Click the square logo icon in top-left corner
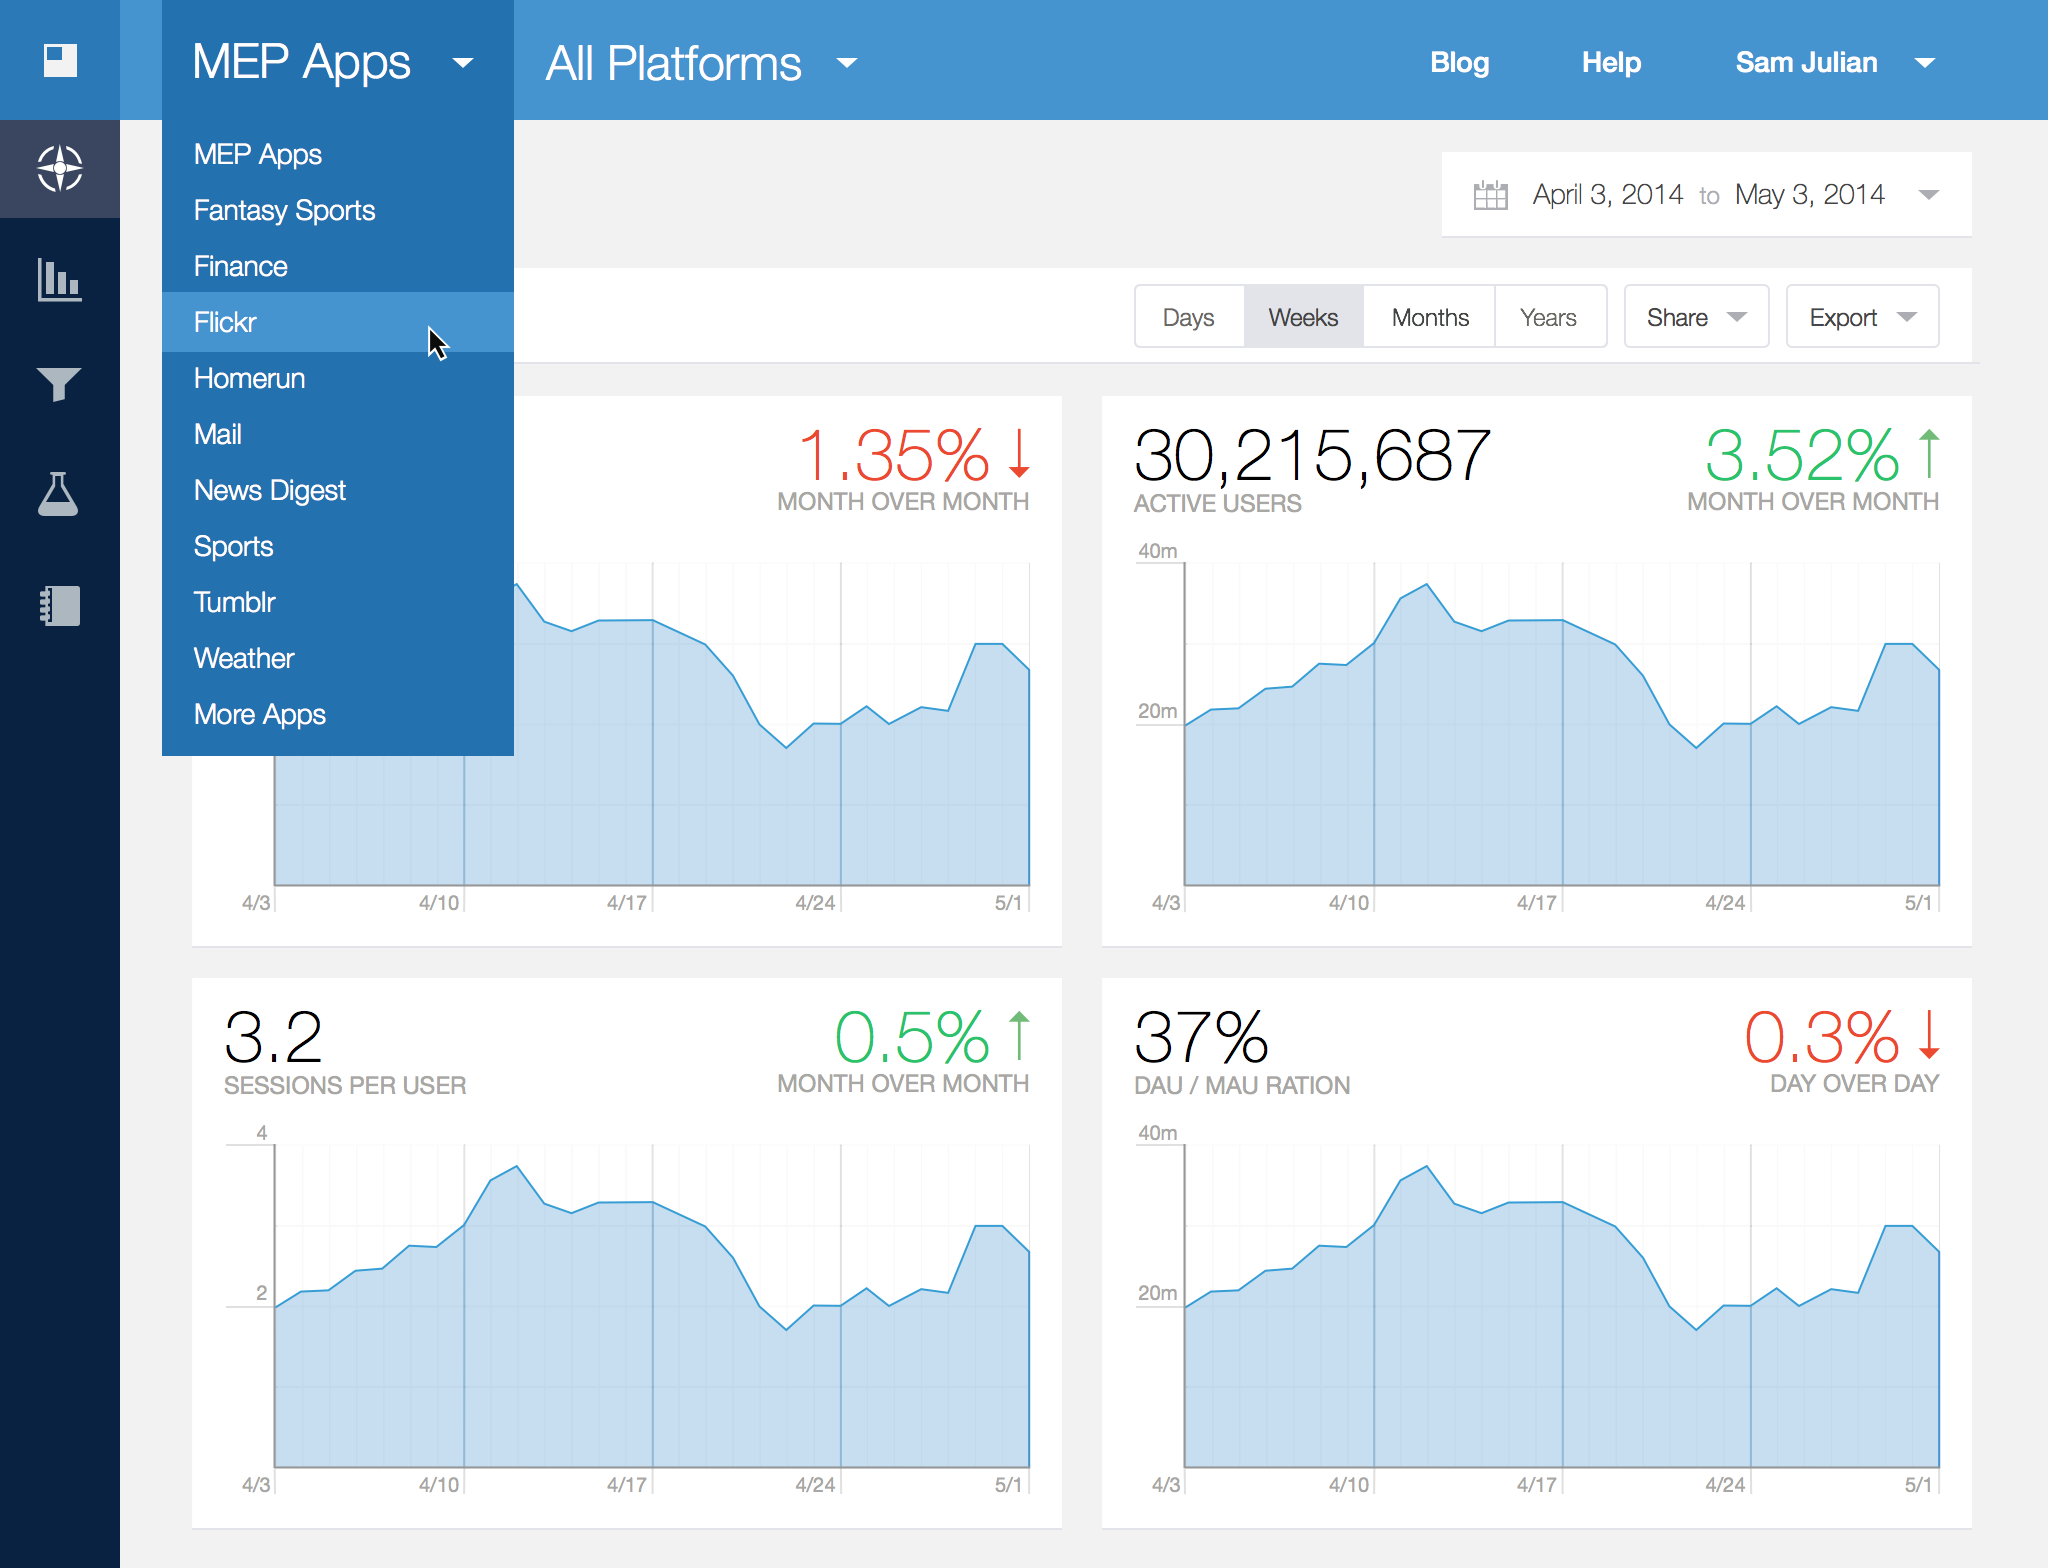This screenshot has width=2048, height=1568. pos(60,60)
